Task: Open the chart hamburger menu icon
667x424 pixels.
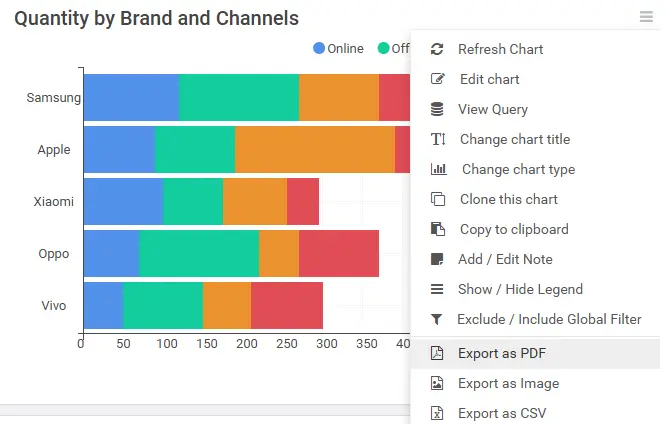Action: coord(646,17)
